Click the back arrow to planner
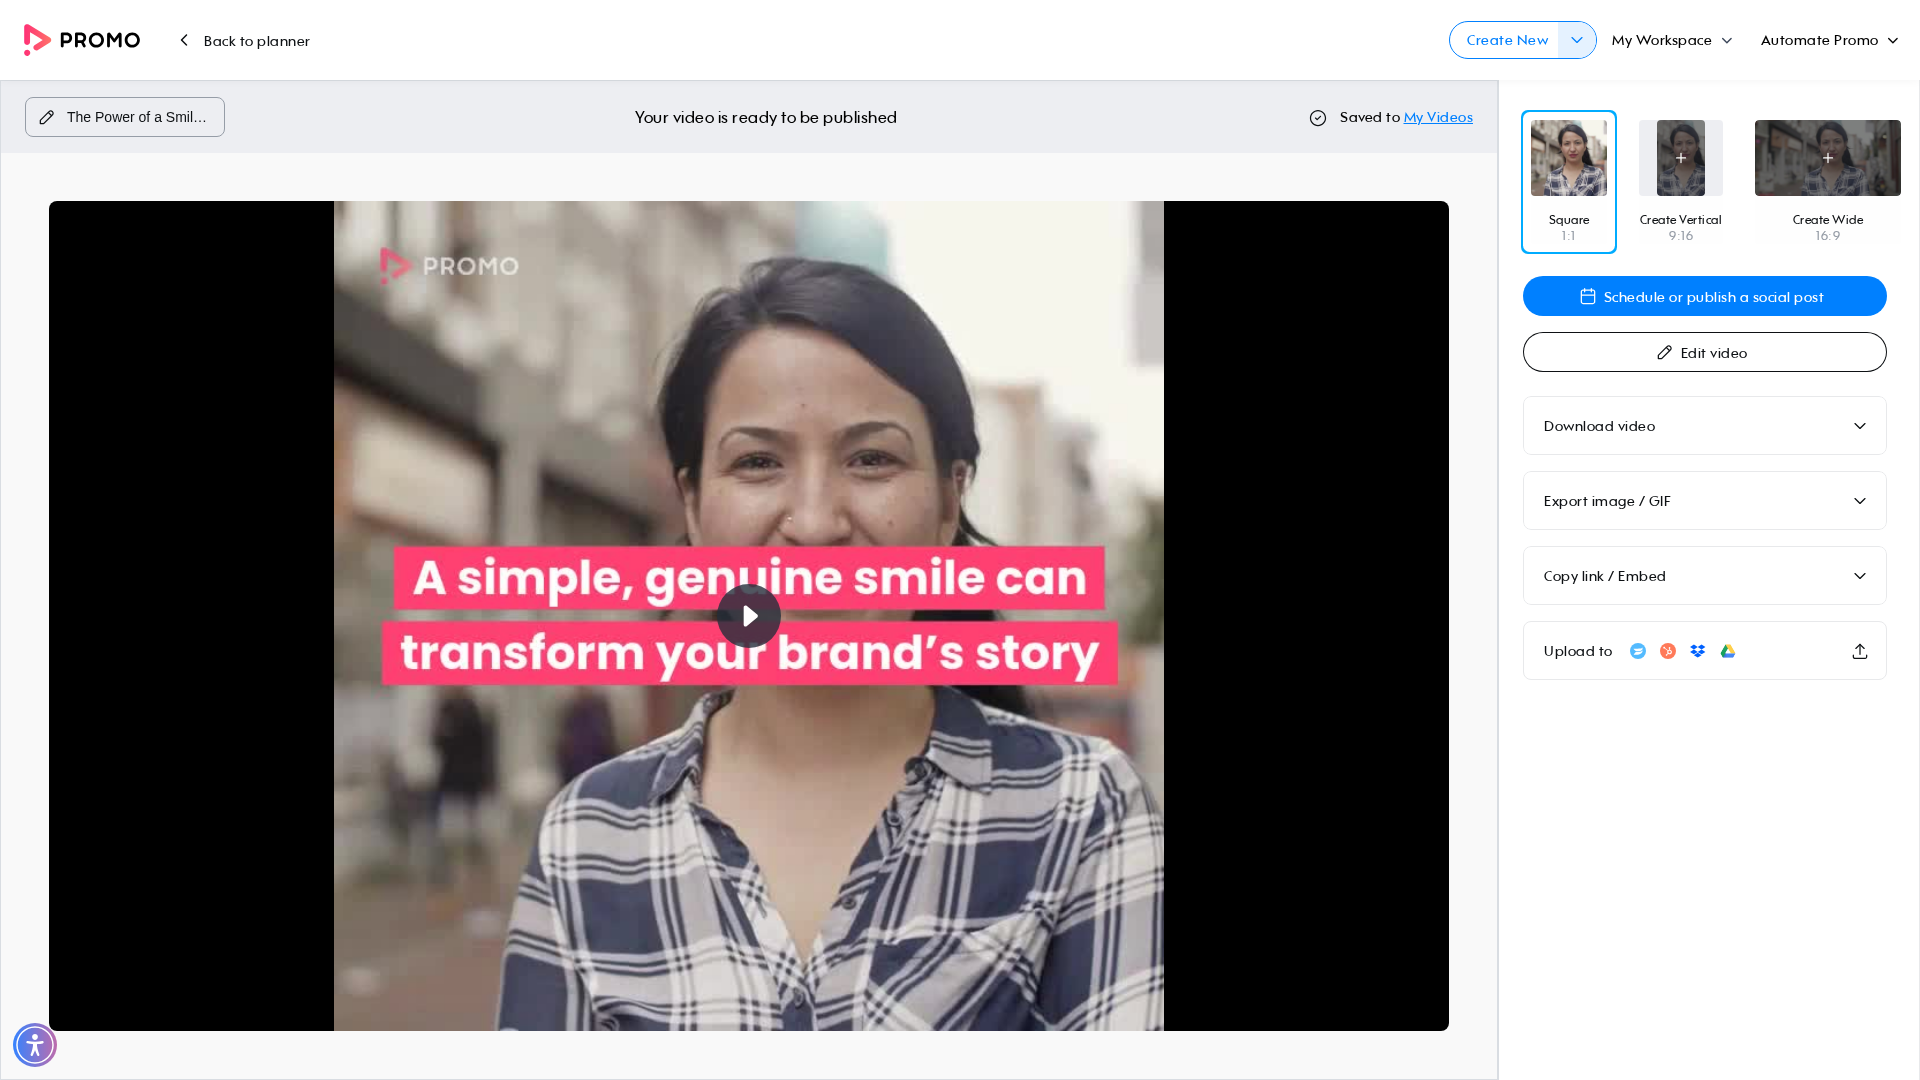Viewport: 1920px width, 1080px height. point(184,40)
